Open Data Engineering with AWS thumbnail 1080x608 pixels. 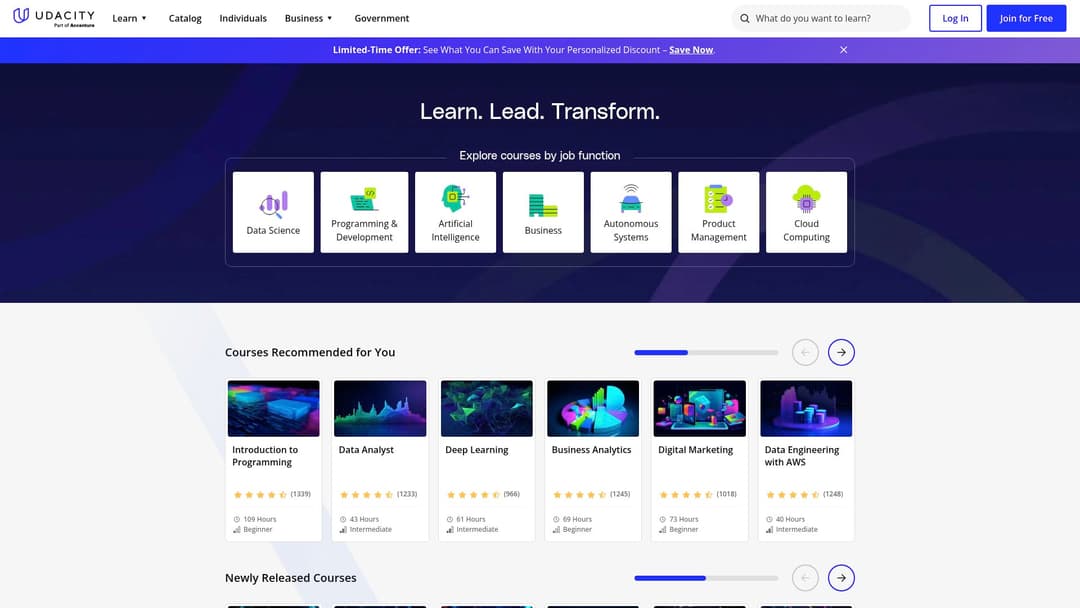(x=806, y=408)
